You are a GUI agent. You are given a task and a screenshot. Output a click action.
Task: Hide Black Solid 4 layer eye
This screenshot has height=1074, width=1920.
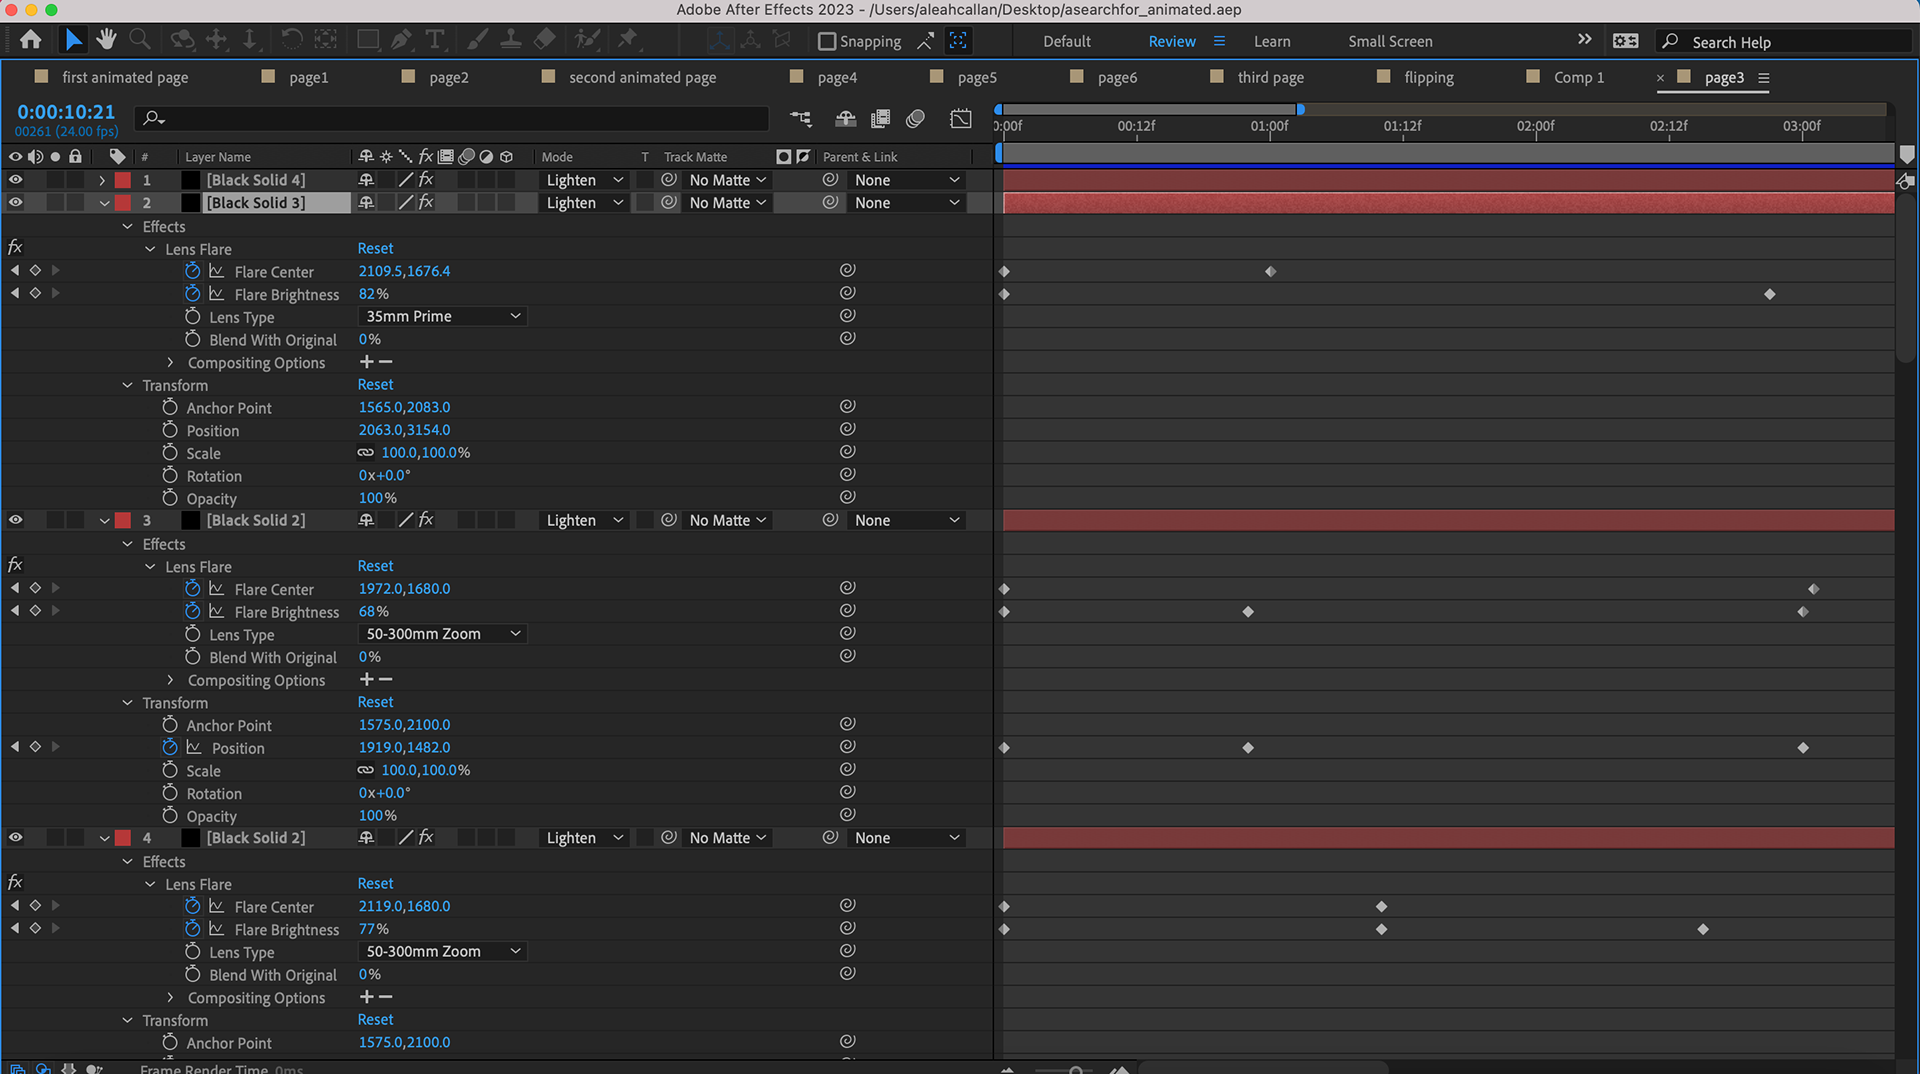click(15, 180)
